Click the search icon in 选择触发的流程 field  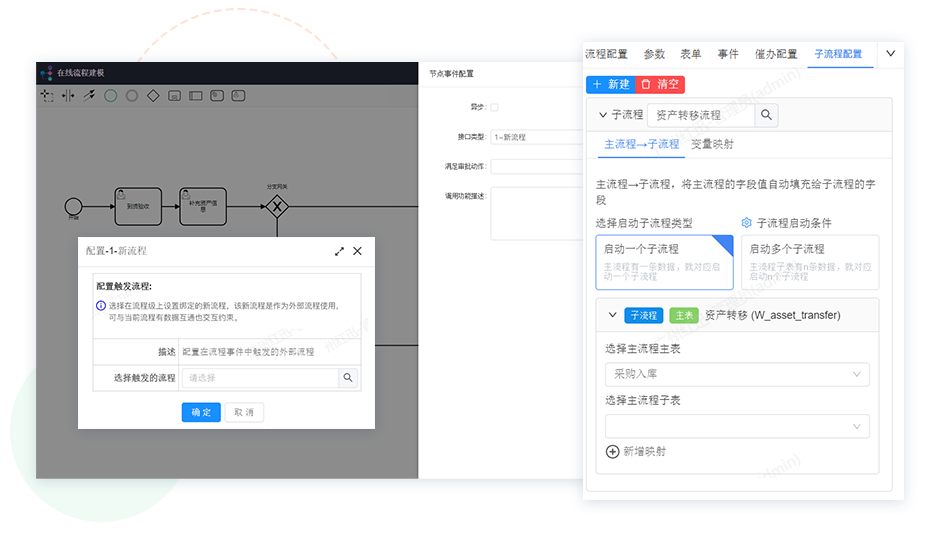click(x=348, y=378)
